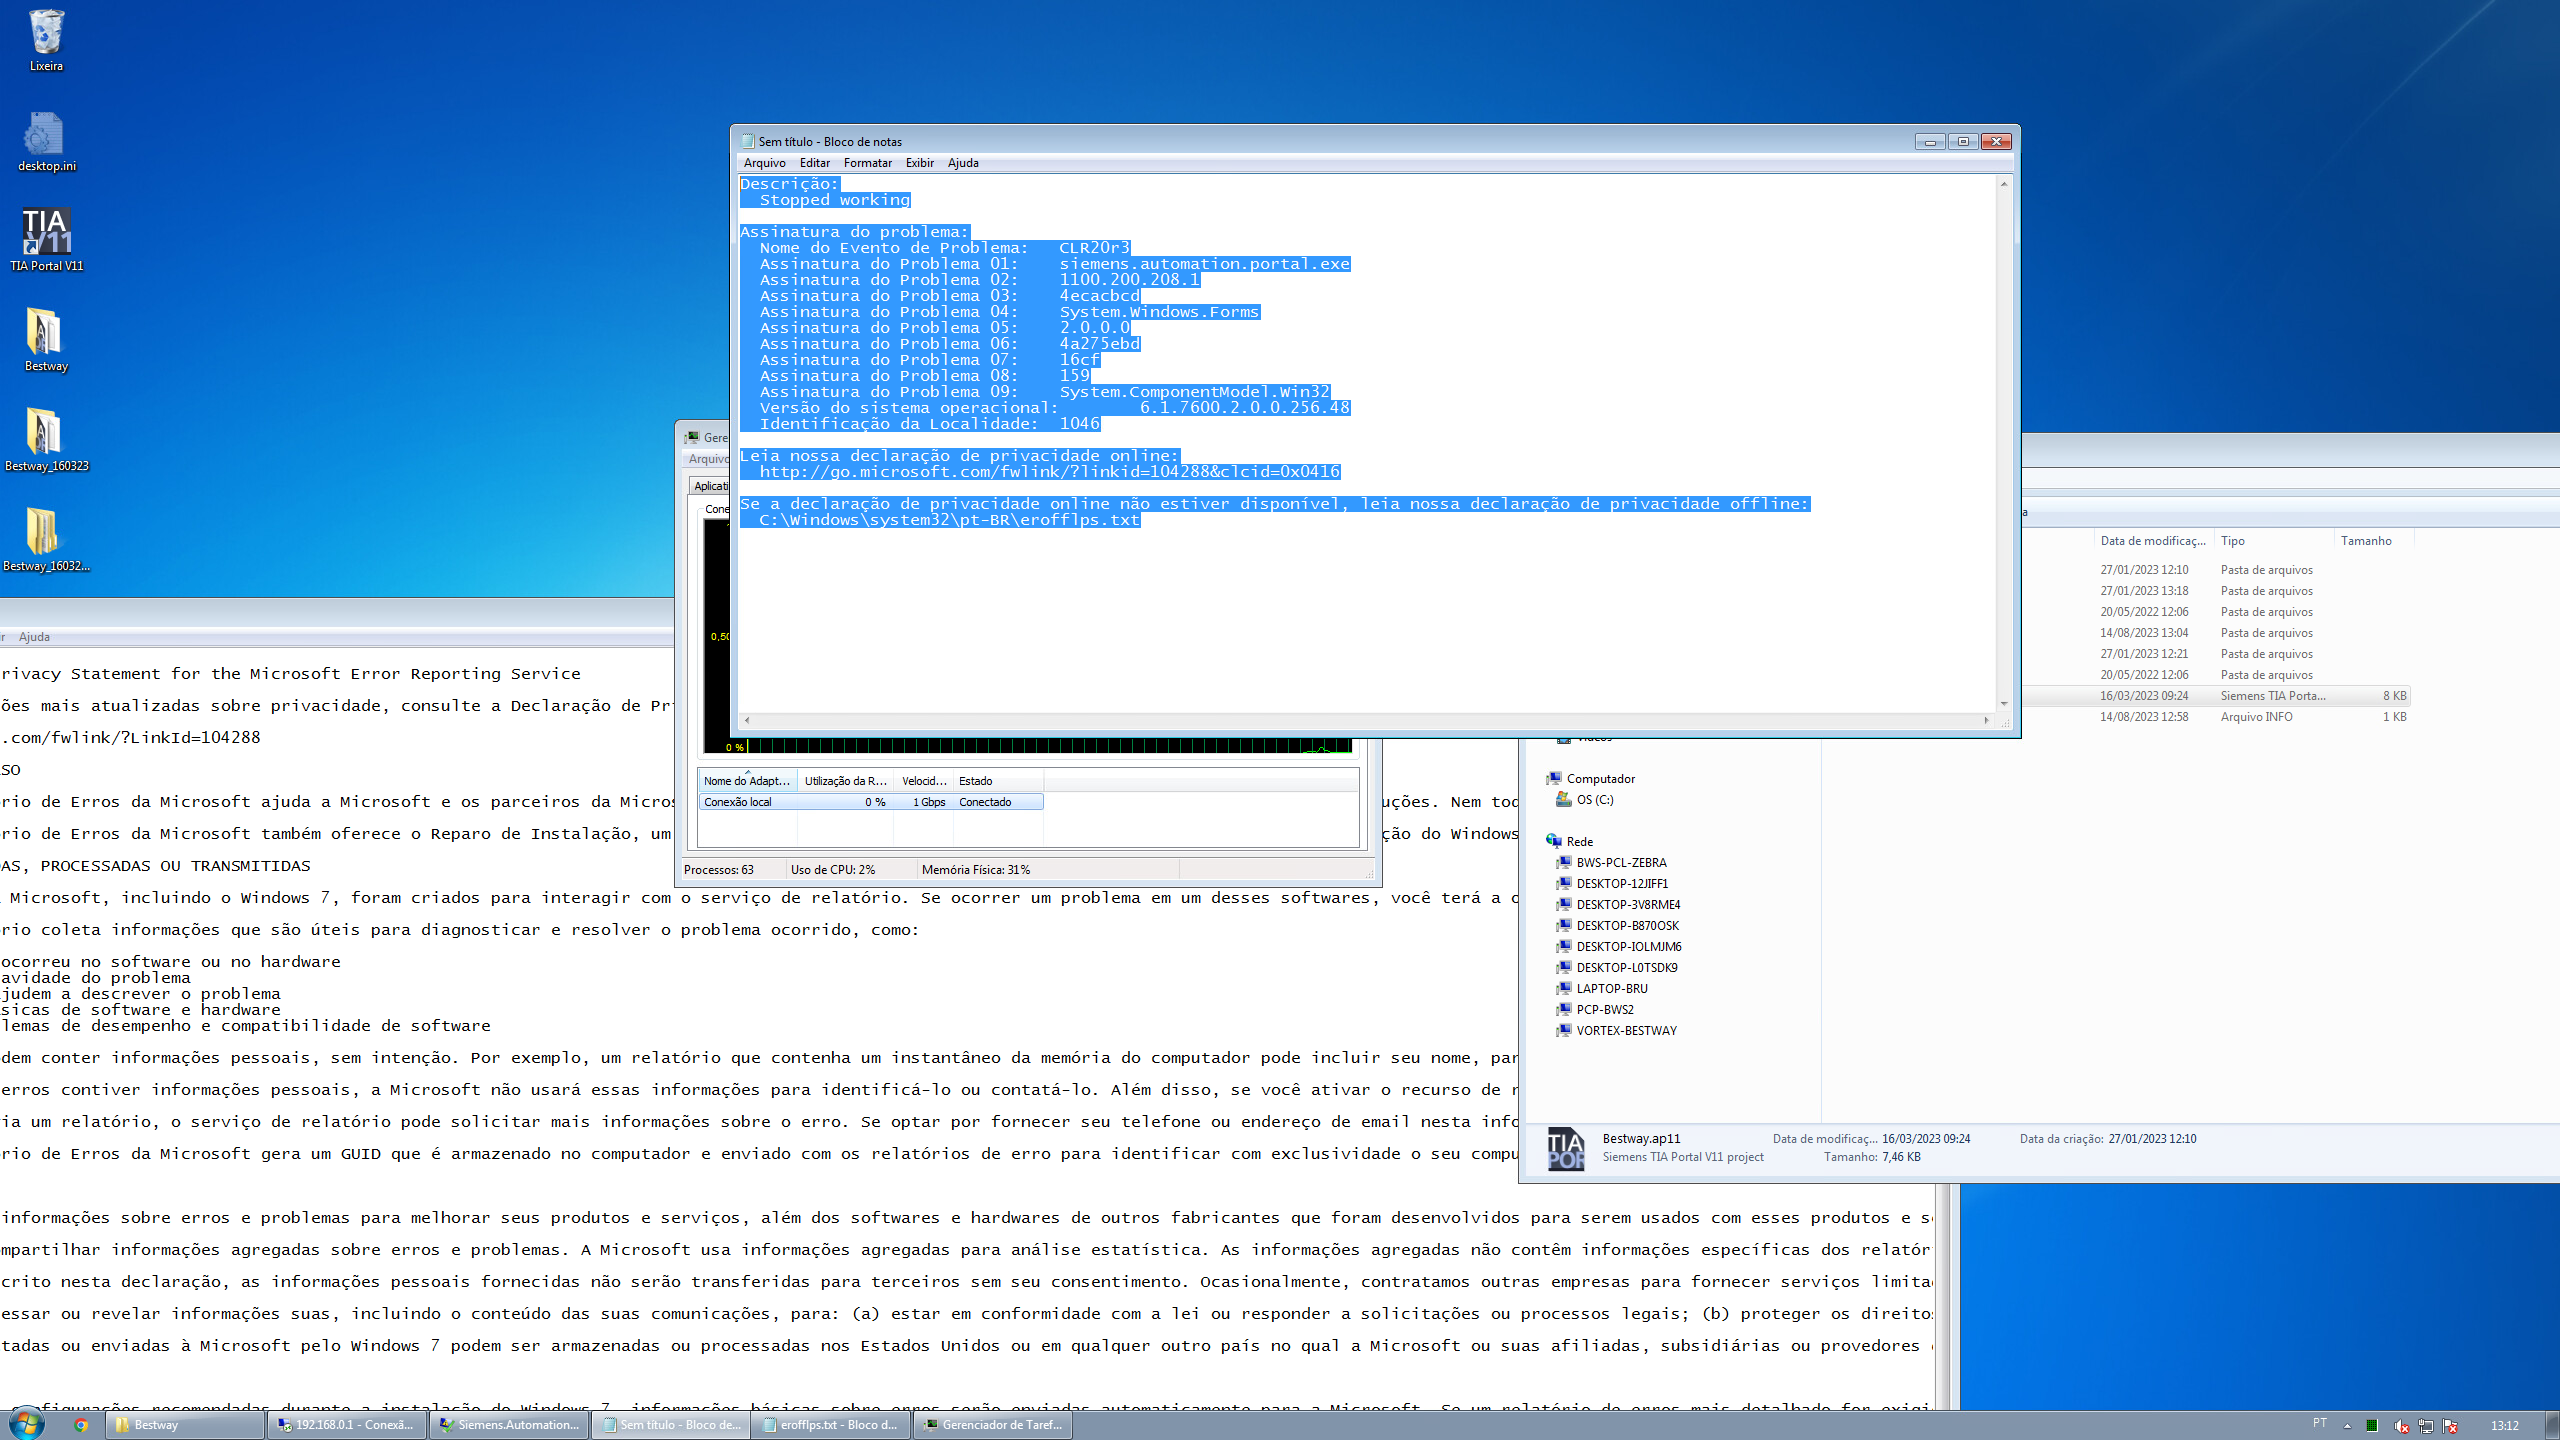2560x1440 pixels.
Task: Open Formatar menu in Notepad
Action: (867, 163)
